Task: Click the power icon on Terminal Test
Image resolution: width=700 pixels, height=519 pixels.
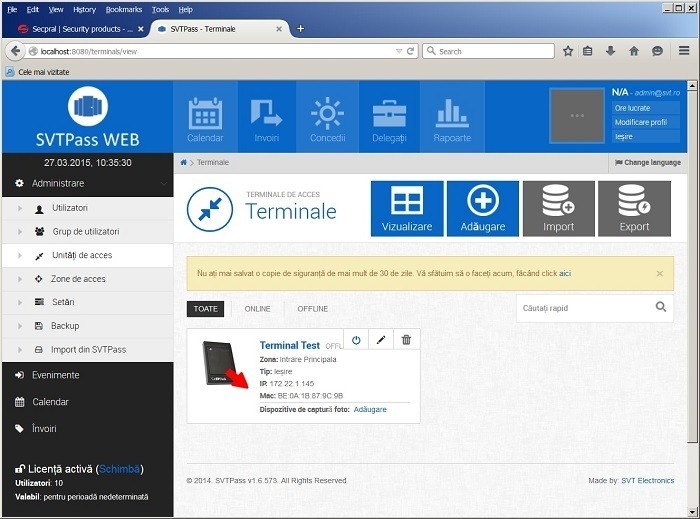Action: 357,340
